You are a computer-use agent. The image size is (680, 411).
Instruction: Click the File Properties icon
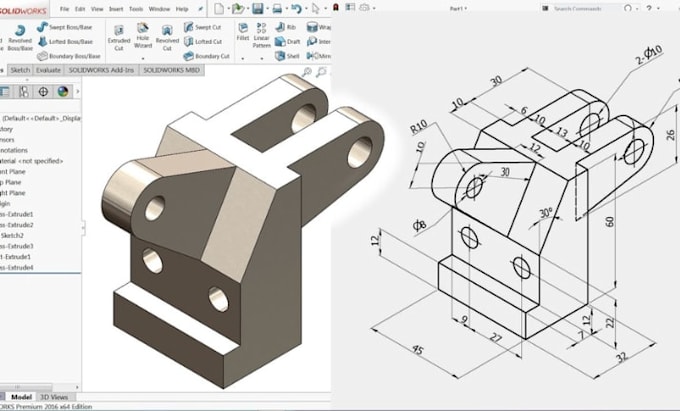point(350,7)
